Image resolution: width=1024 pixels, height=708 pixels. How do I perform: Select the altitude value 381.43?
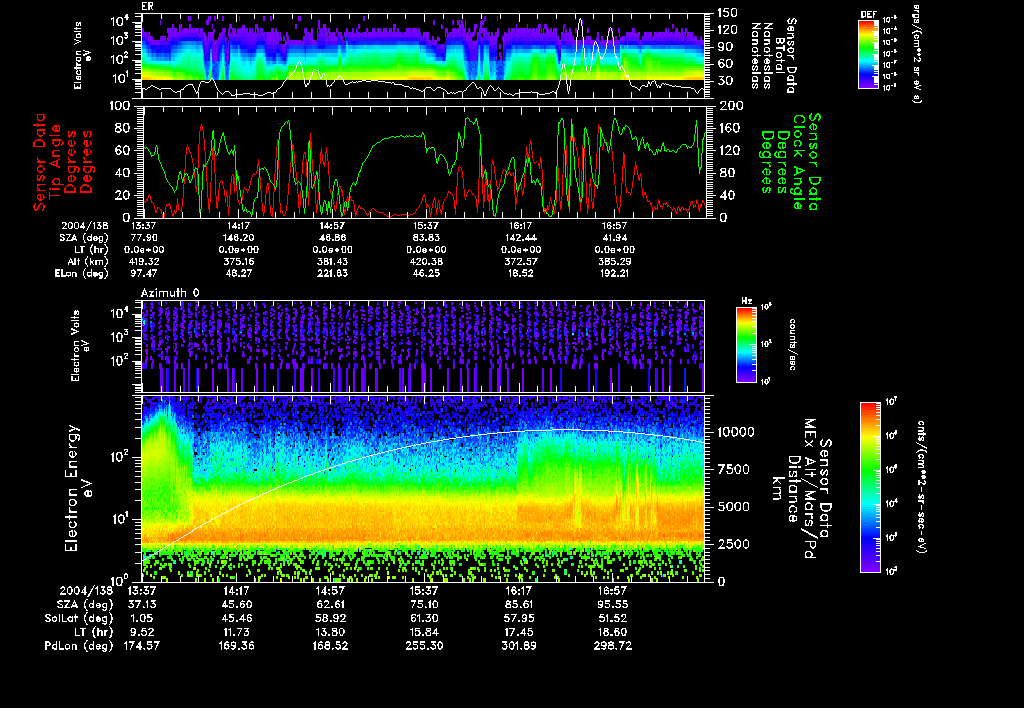[332, 261]
